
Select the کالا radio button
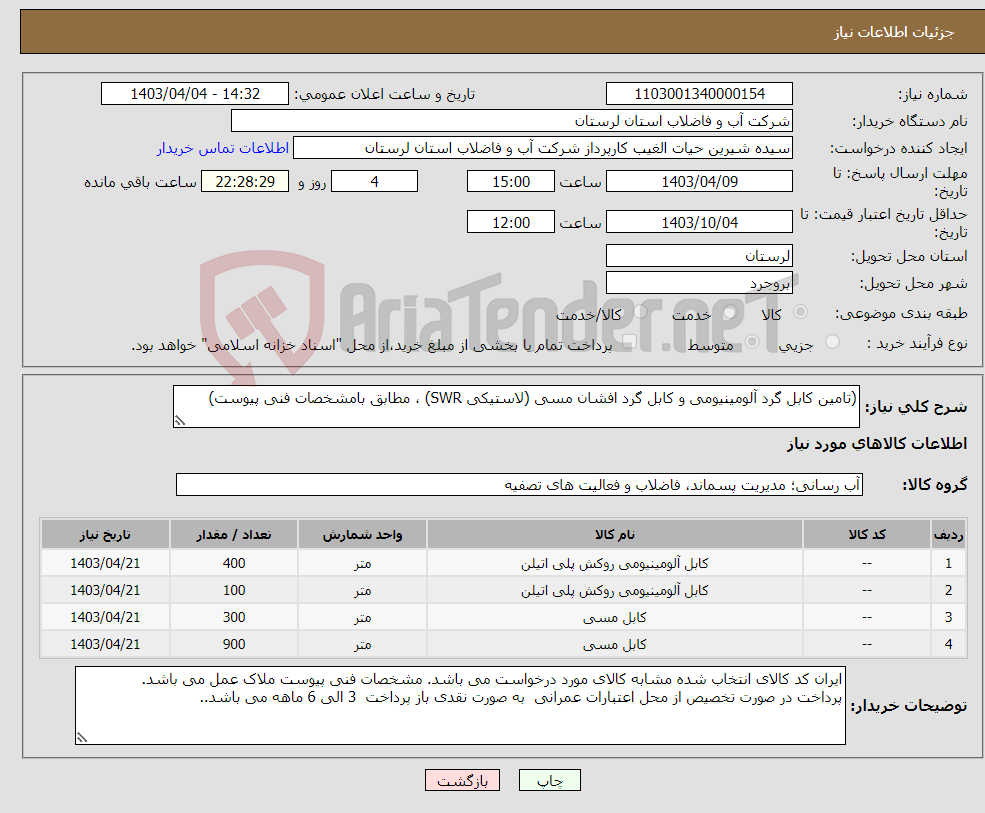tap(800, 312)
